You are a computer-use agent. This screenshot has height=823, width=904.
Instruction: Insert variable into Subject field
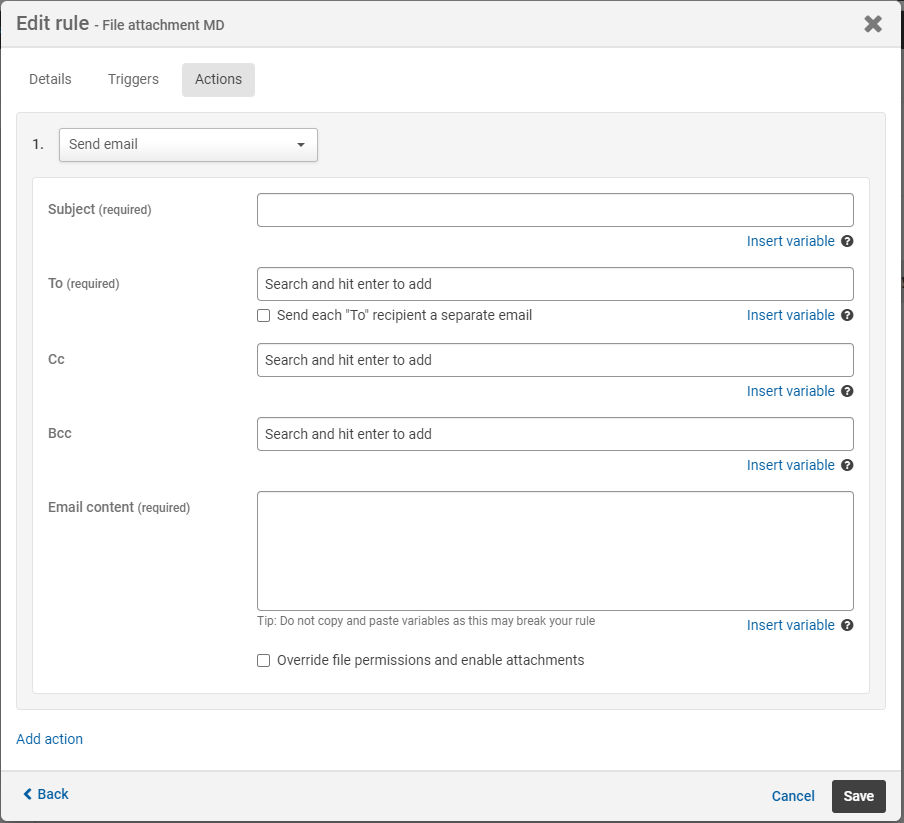[x=790, y=241]
